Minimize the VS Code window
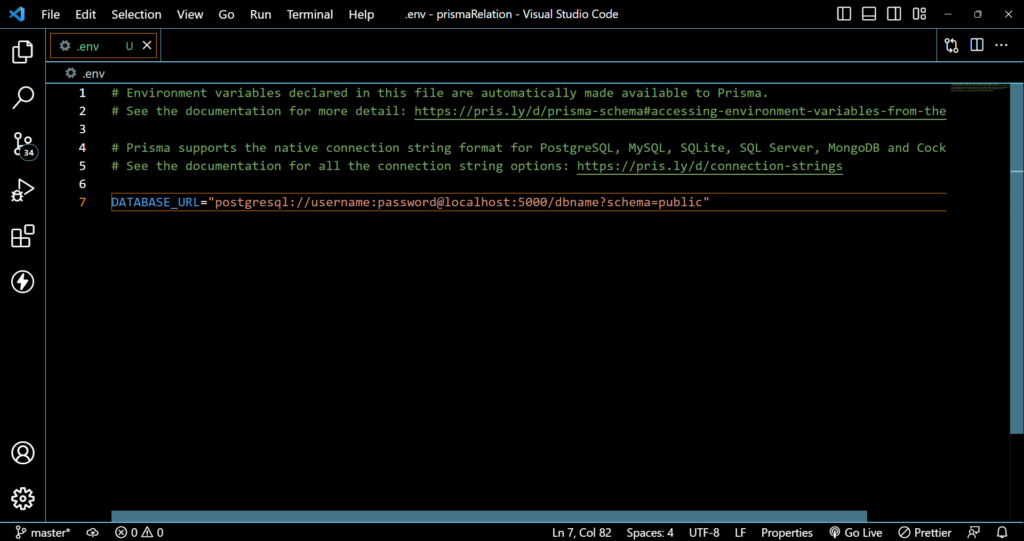Screen dimensions: 1024x541 pyautogui.click(x=948, y=14)
